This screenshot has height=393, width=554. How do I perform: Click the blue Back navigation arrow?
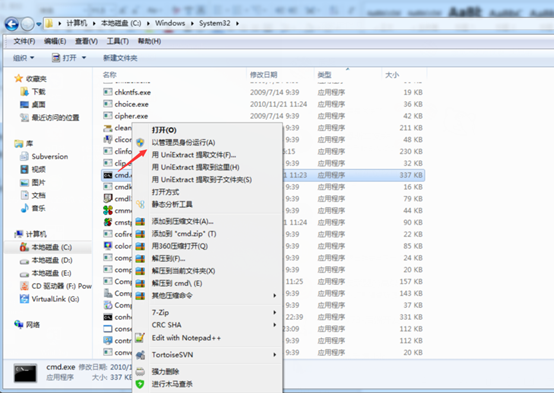12,24
